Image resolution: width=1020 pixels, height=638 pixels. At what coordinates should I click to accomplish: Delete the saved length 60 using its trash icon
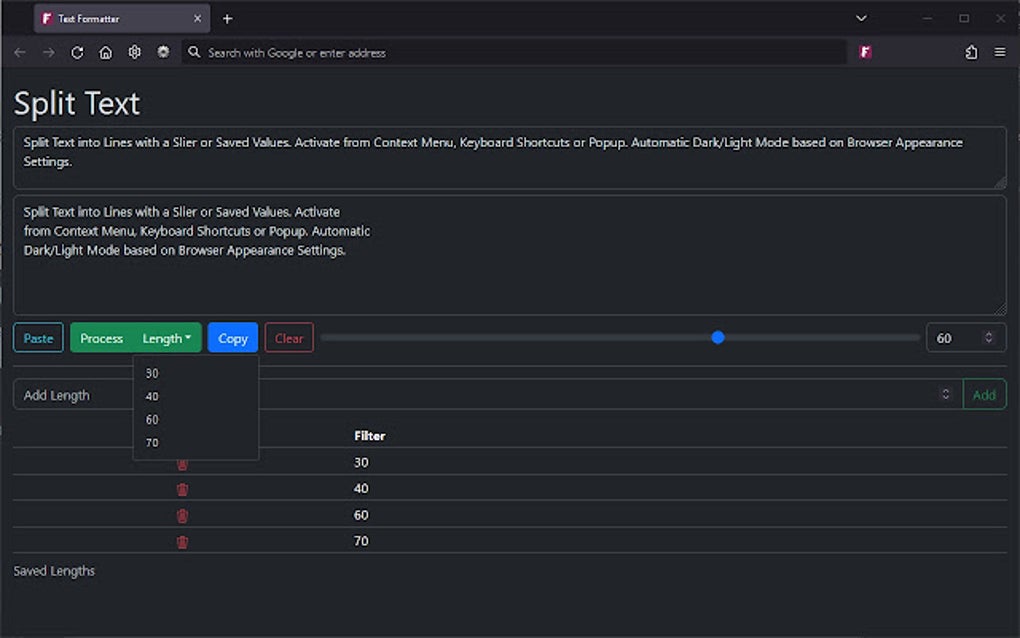(x=182, y=515)
